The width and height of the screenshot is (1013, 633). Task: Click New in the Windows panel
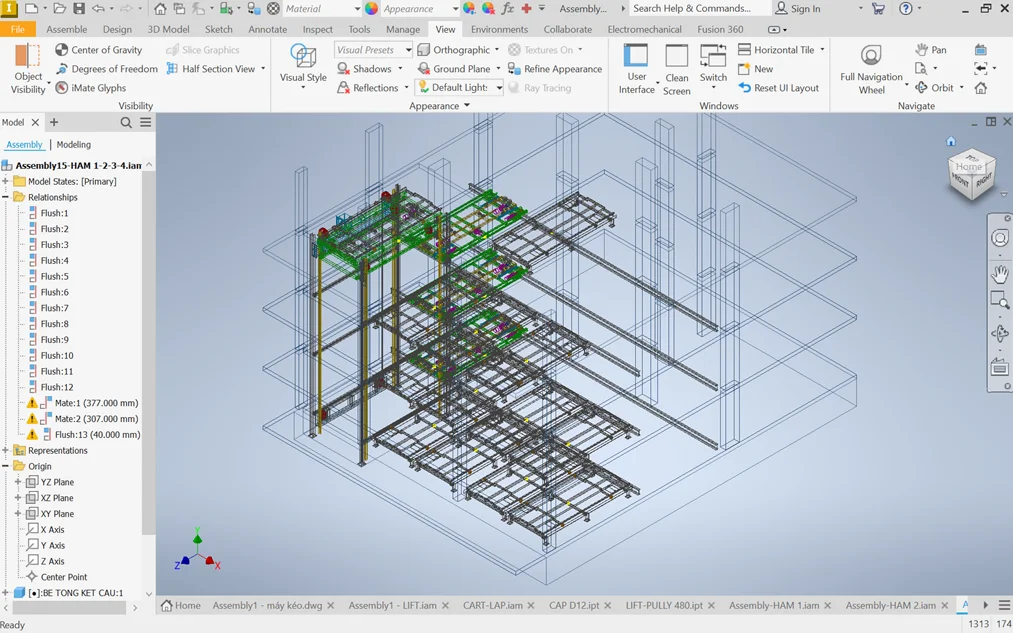(x=756, y=68)
